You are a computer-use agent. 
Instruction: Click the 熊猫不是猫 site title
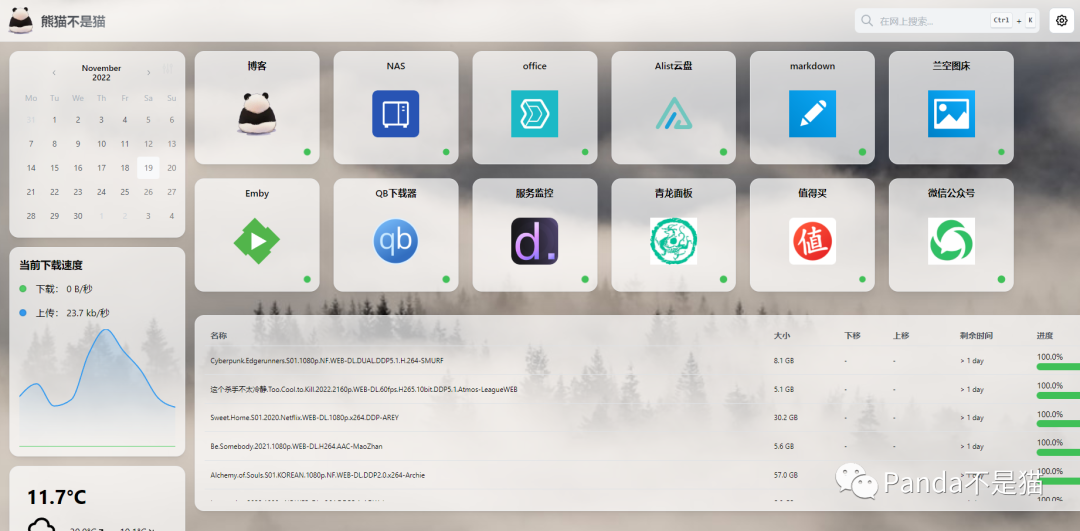tap(73, 21)
